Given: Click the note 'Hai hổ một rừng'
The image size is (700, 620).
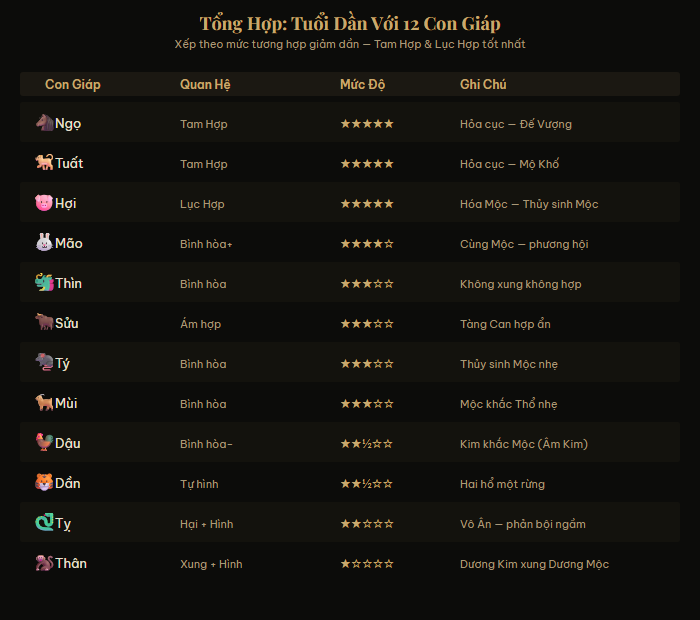Looking at the screenshot, I should (x=503, y=484).
